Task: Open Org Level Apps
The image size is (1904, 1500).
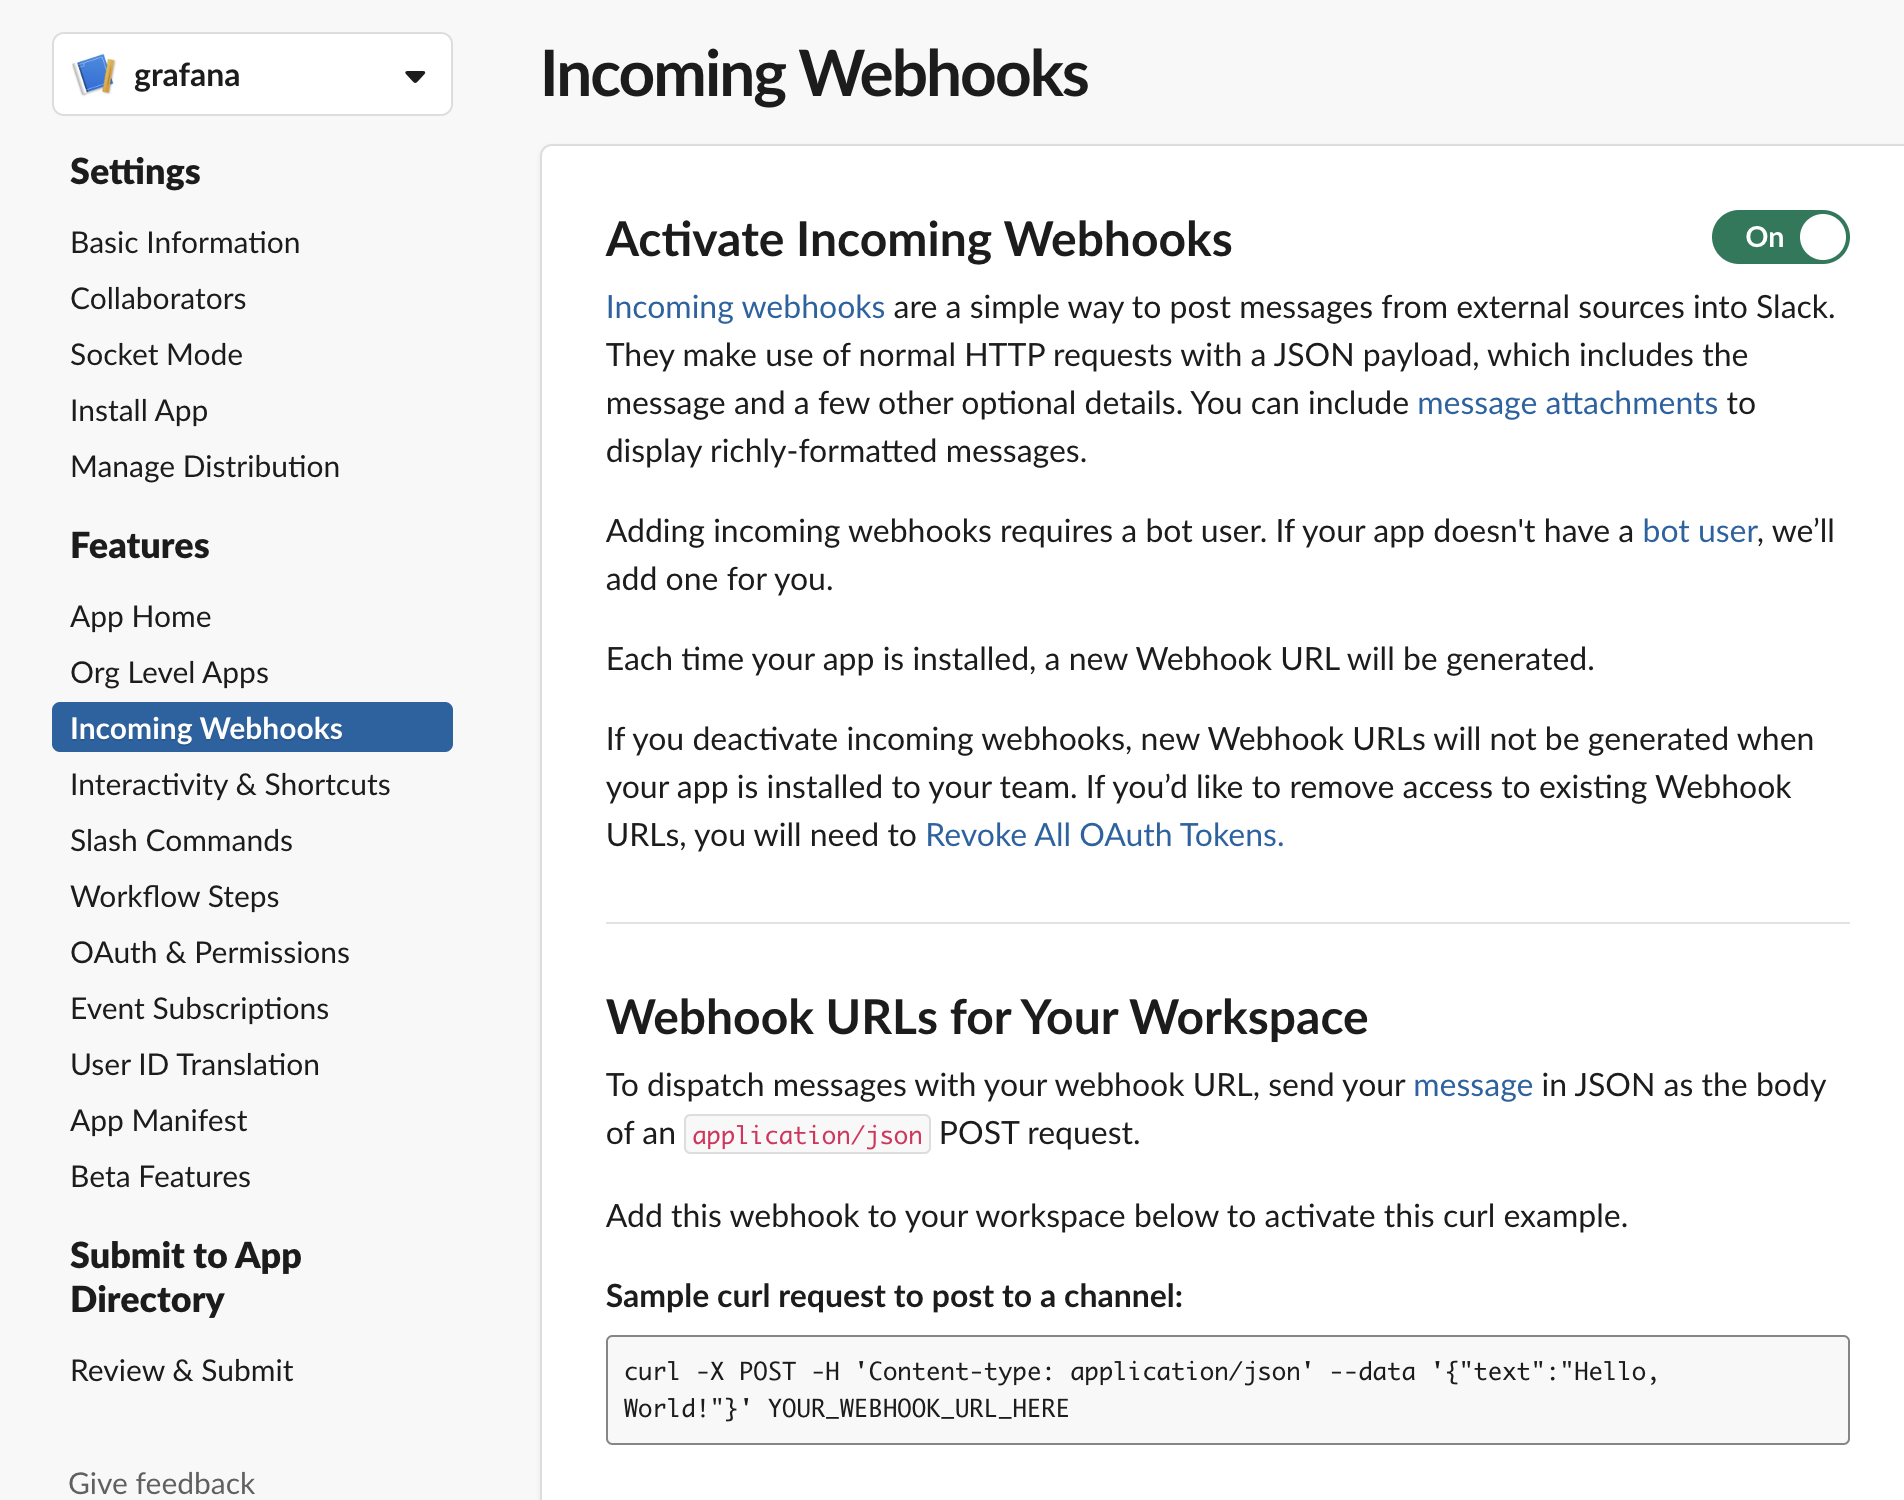Action: coord(169,673)
